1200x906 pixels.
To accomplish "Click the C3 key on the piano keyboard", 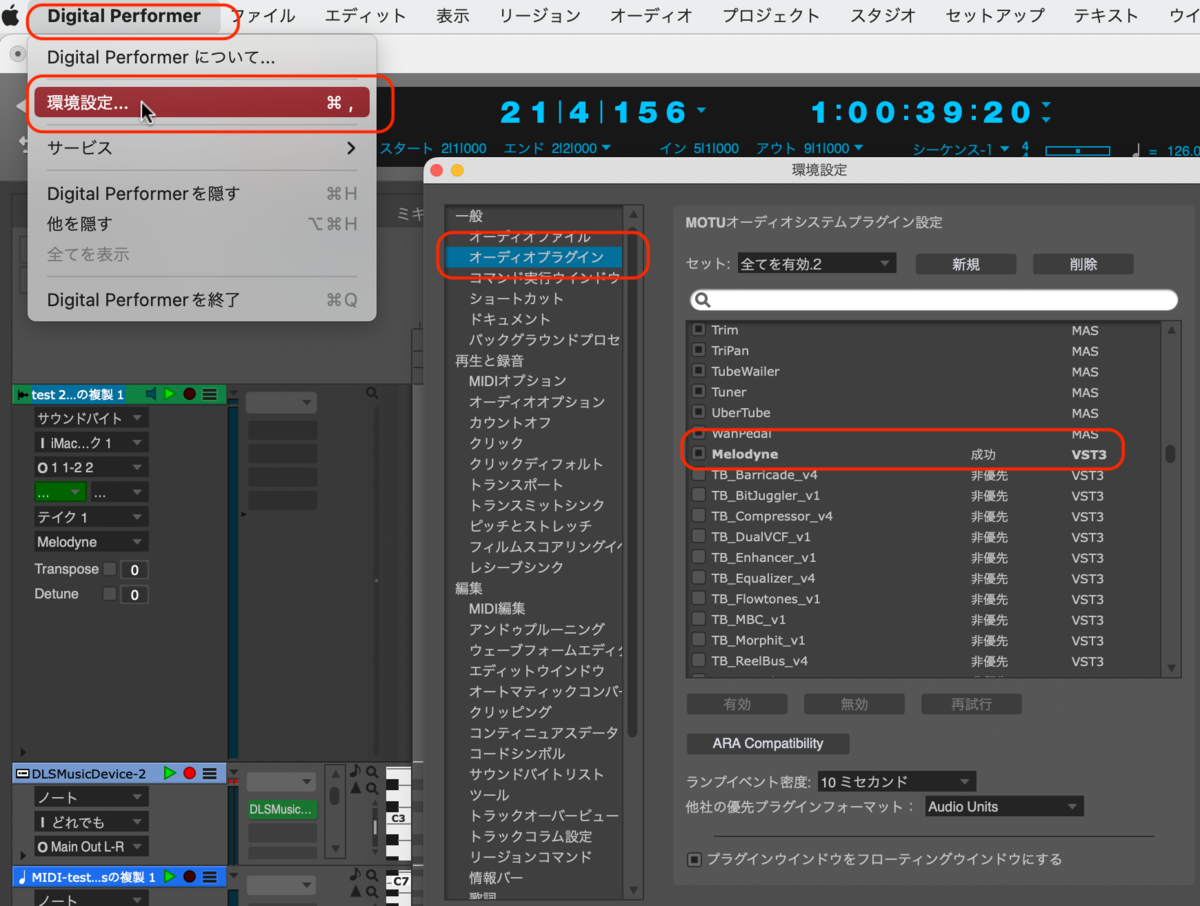I will (398, 817).
